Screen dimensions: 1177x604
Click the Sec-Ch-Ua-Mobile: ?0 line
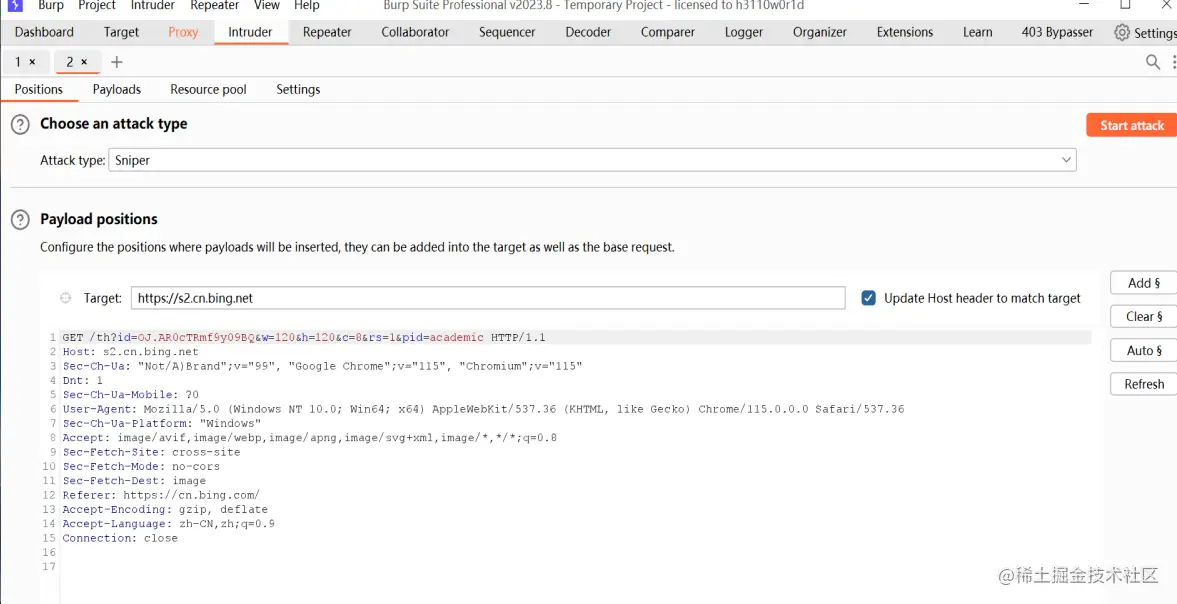(131, 395)
